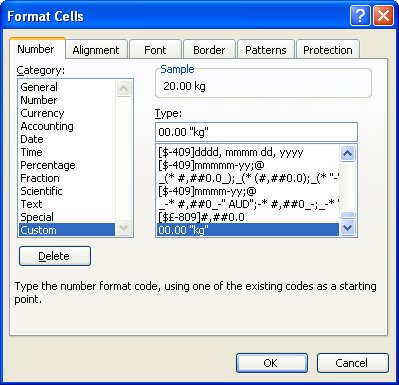This screenshot has height=385, width=399.
Task: Click the Cancel button
Action: click(x=352, y=363)
